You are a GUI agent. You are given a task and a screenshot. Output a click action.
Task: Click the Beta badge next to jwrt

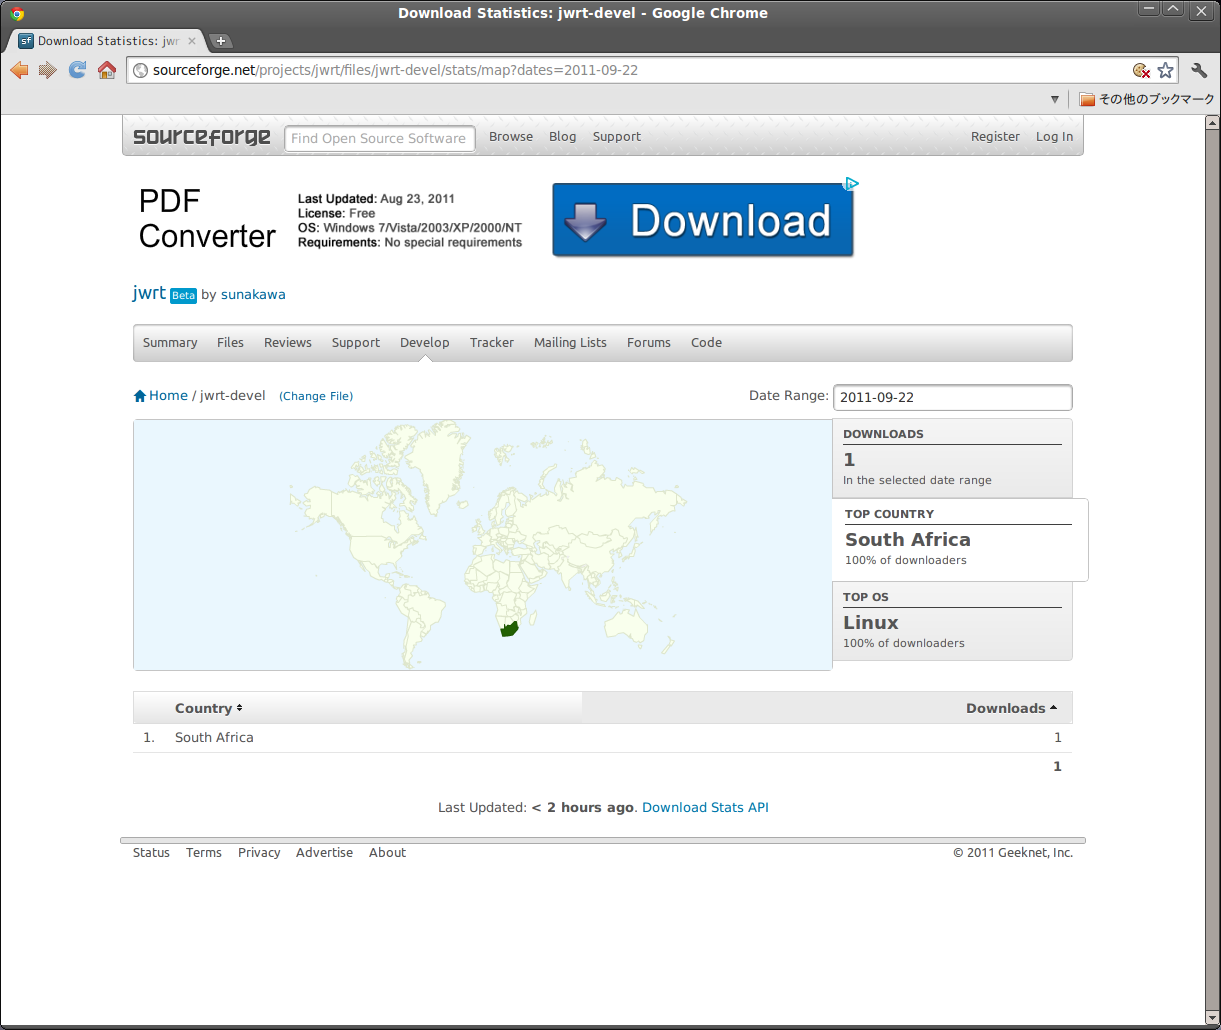183,295
